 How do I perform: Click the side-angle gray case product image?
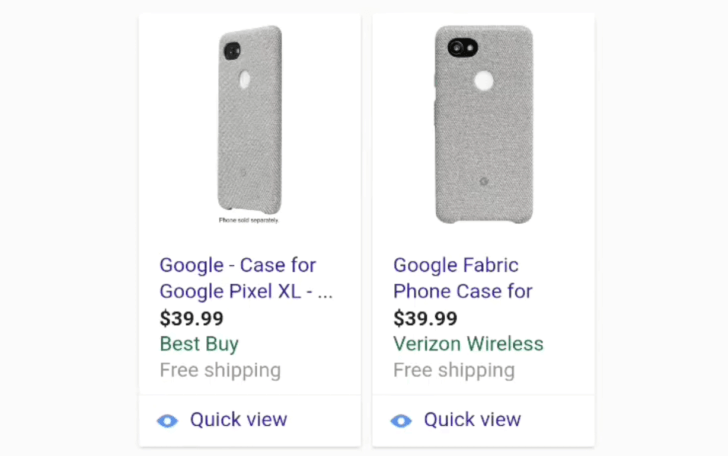(249, 120)
